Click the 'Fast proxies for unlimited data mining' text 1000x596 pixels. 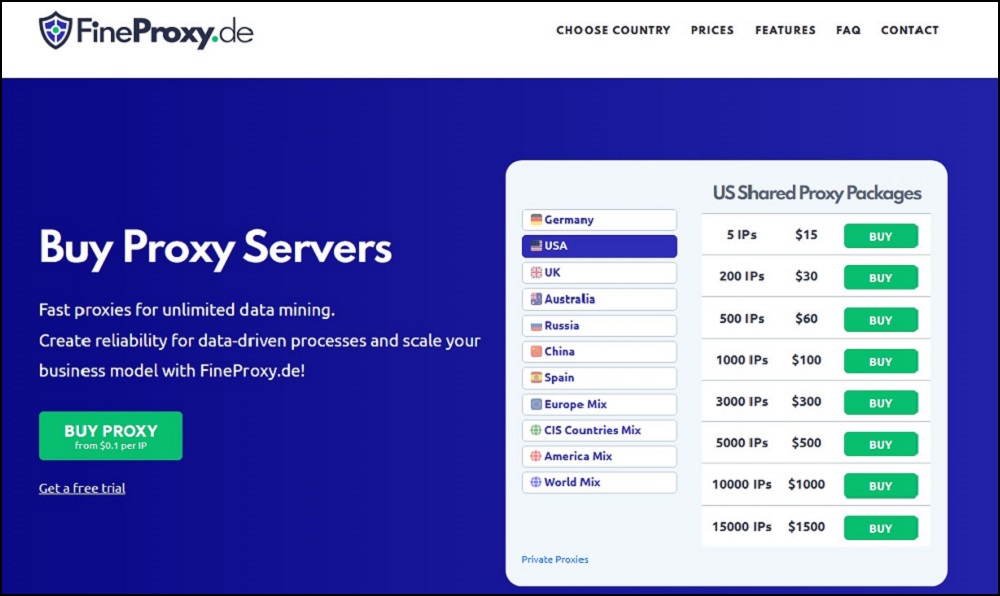pos(187,310)
